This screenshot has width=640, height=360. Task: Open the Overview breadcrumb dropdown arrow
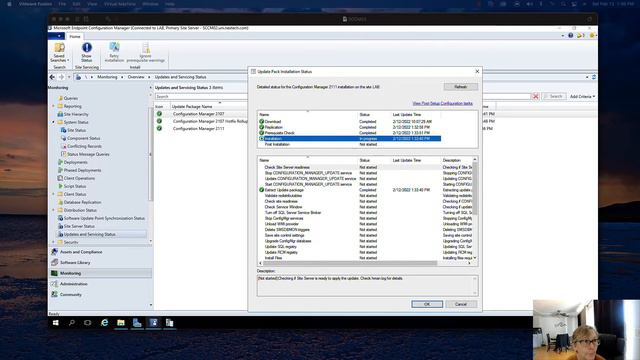point(149,77)
